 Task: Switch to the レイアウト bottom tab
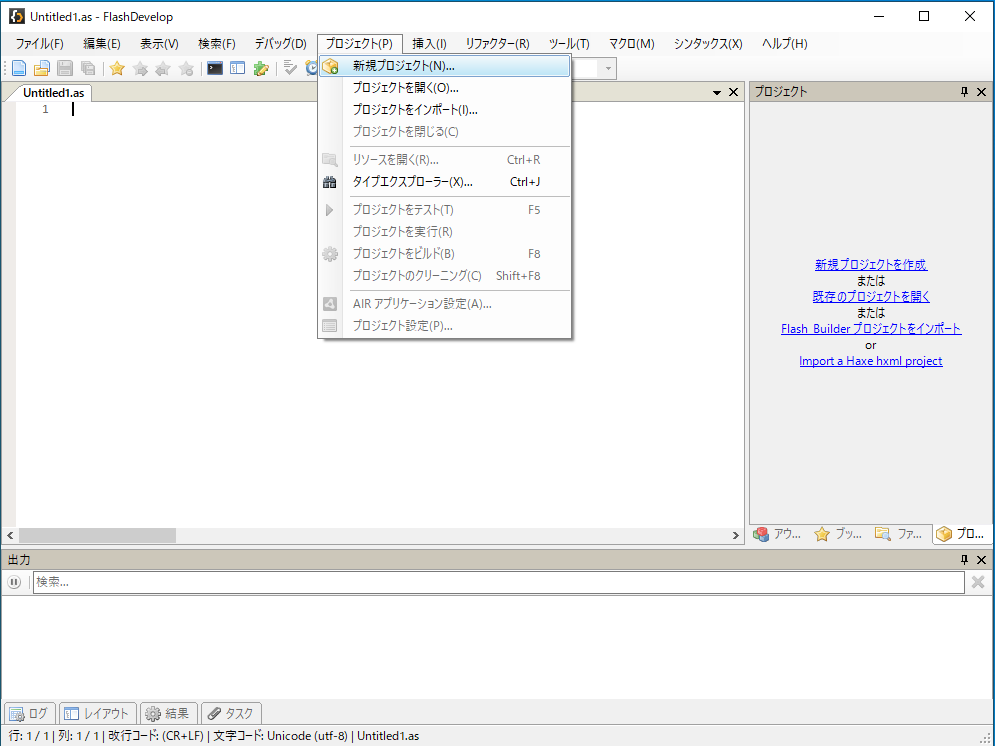click(x=97, y=714)
